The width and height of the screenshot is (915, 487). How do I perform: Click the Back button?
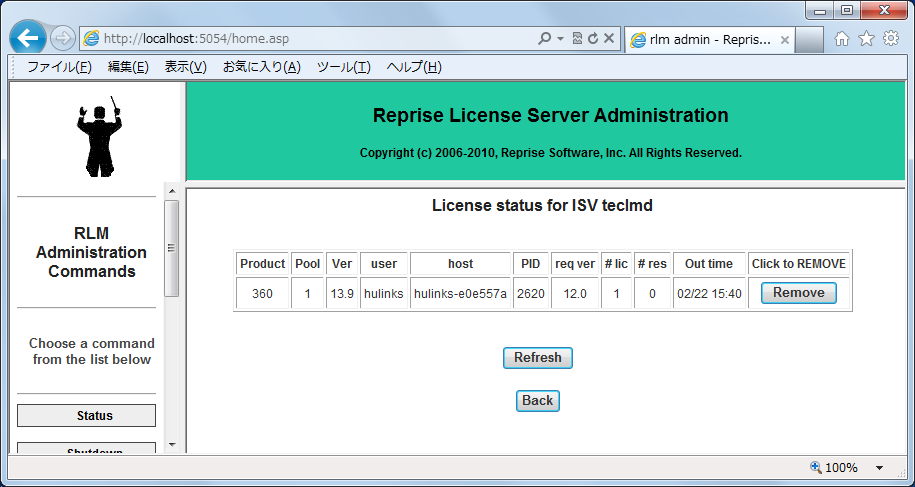pos(537,401)
